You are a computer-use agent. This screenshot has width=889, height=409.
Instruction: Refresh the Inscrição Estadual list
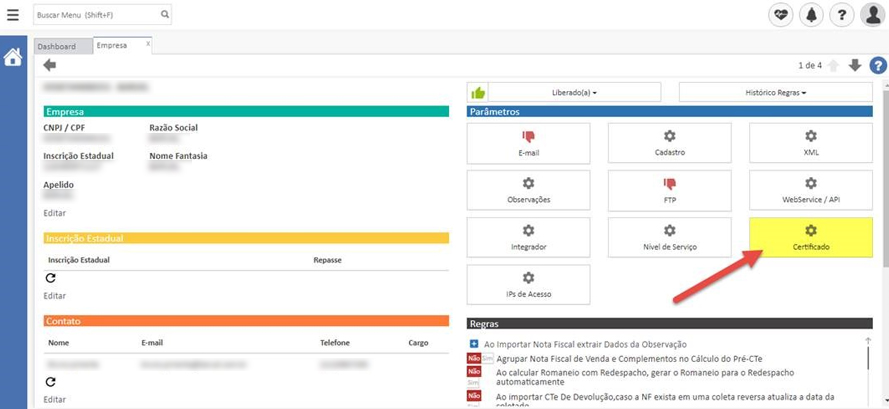coord(51,278)
